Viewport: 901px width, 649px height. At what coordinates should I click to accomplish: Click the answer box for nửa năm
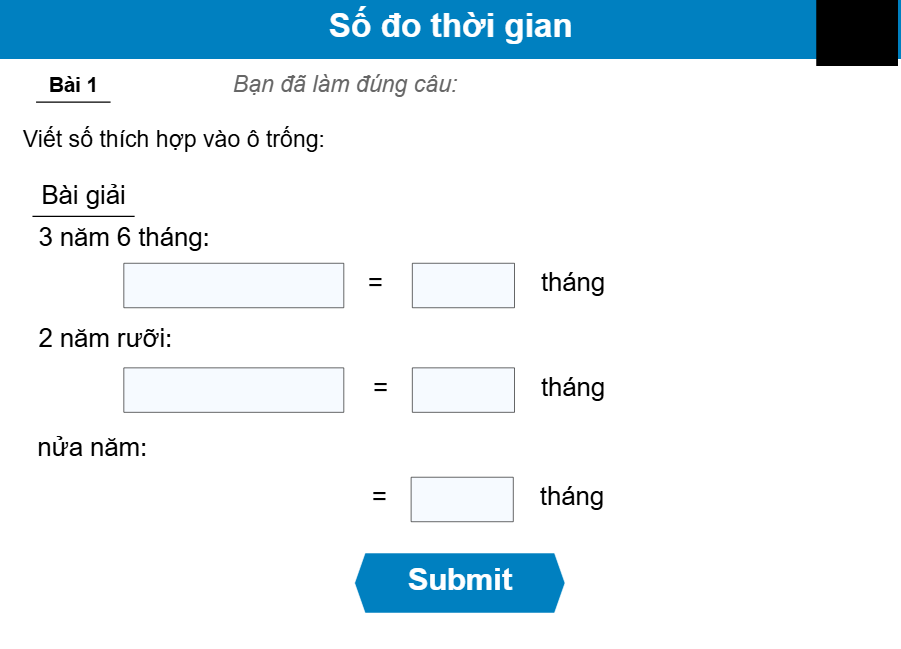point(462,496)
